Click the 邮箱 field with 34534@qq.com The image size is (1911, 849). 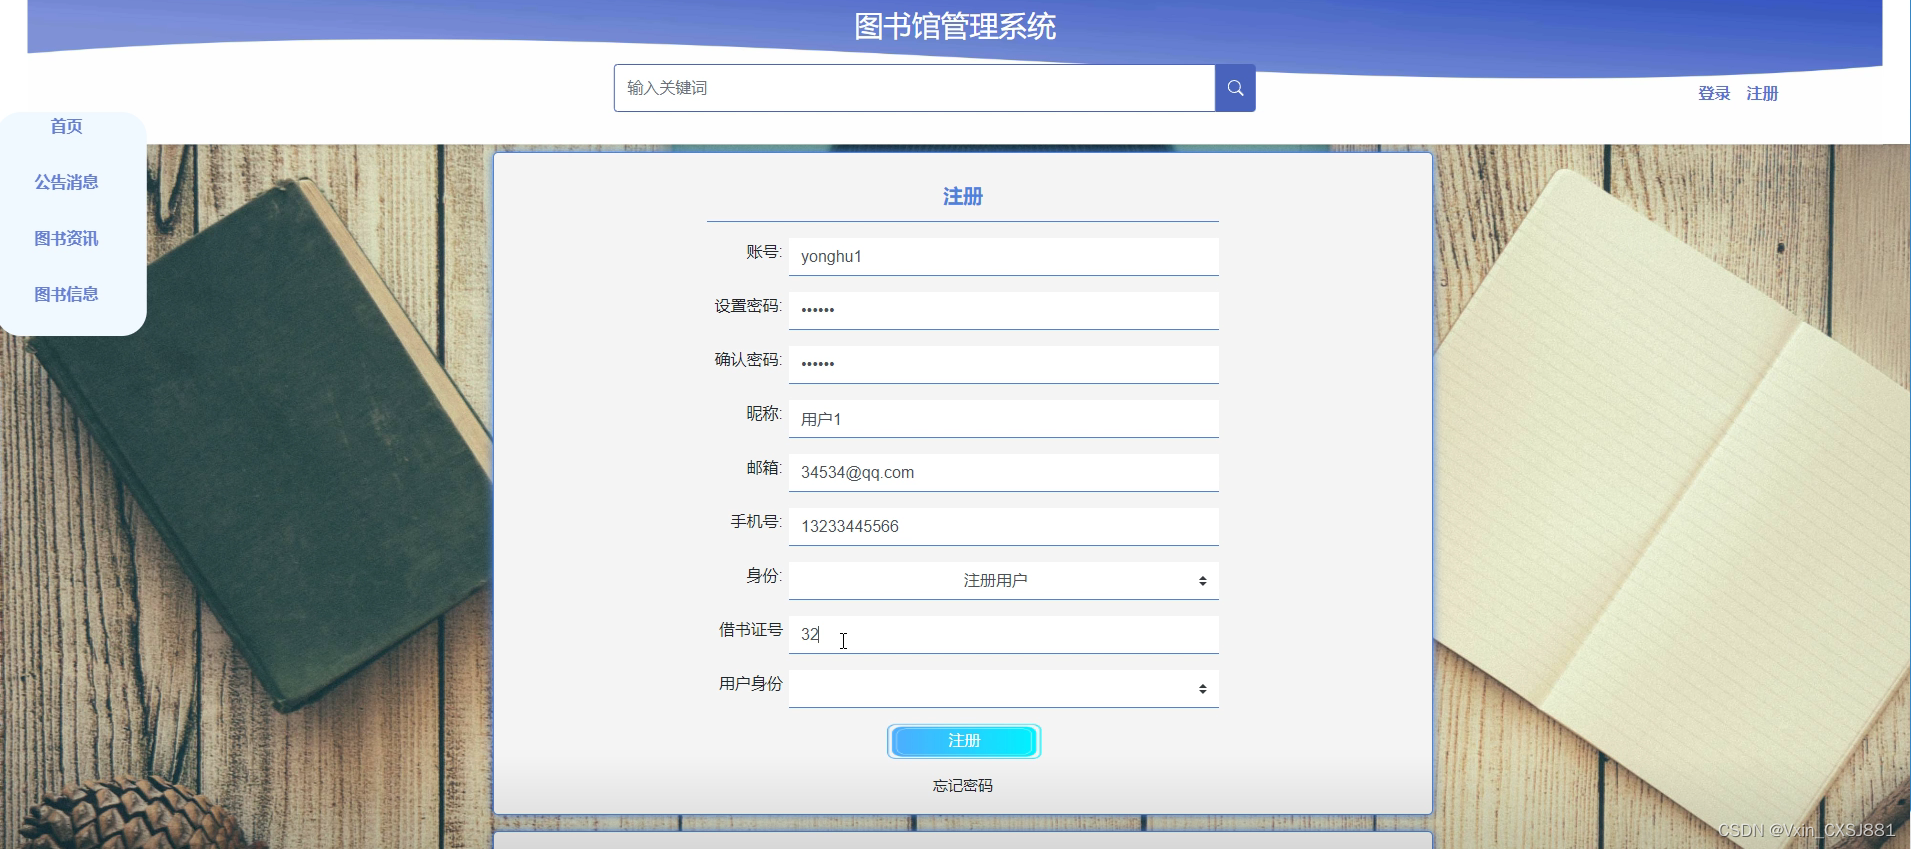[x=1003, y=472]
